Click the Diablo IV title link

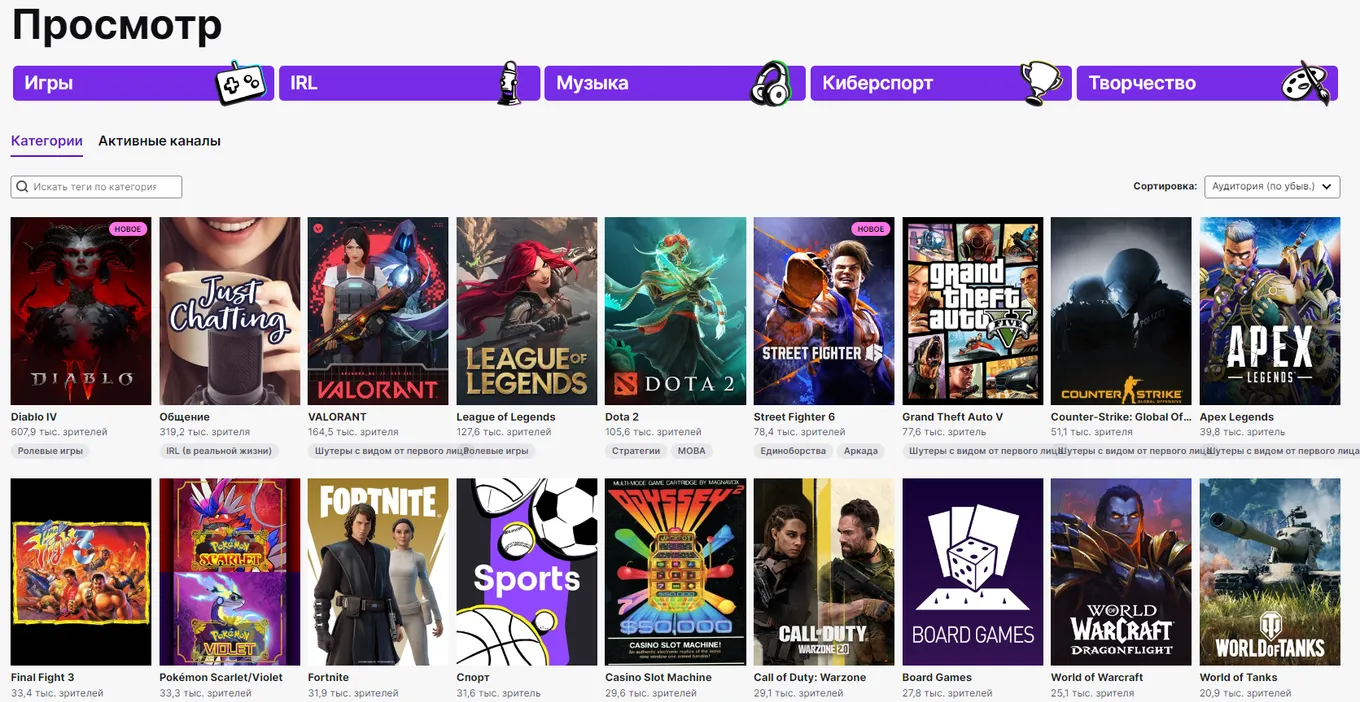[34, 417]
